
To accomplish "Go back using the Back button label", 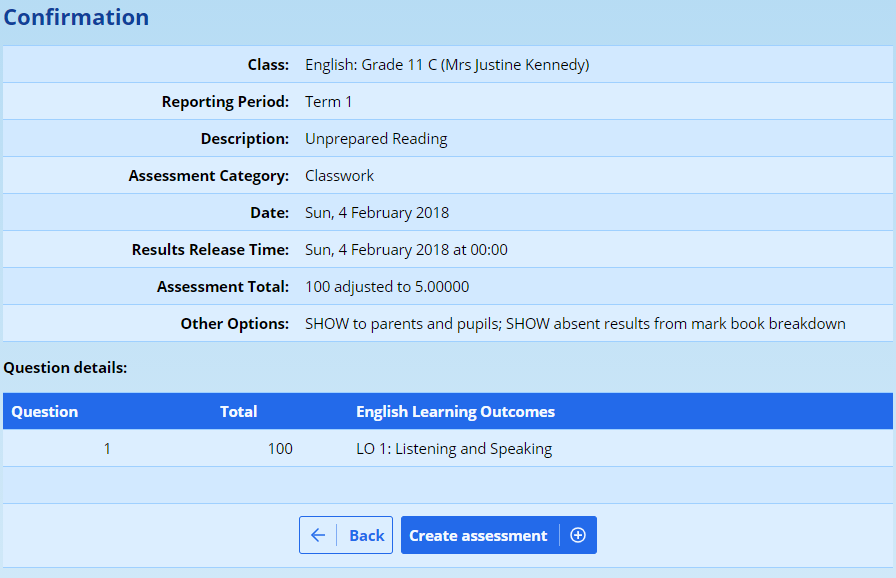I will (366, 535).
